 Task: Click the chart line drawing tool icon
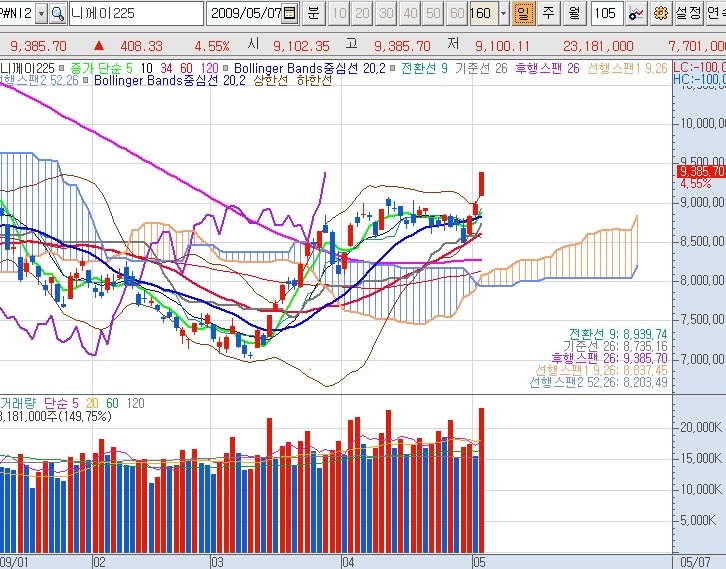coord(636,14)
